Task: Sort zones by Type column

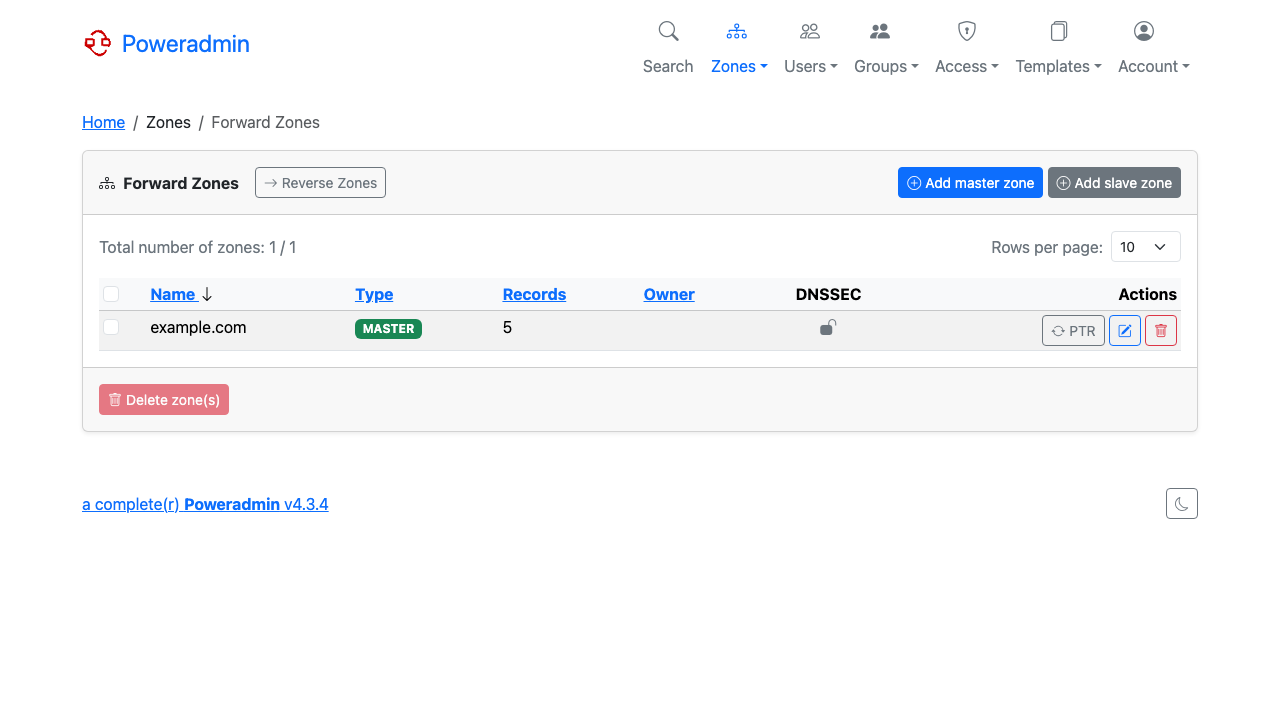Action: 374,294
